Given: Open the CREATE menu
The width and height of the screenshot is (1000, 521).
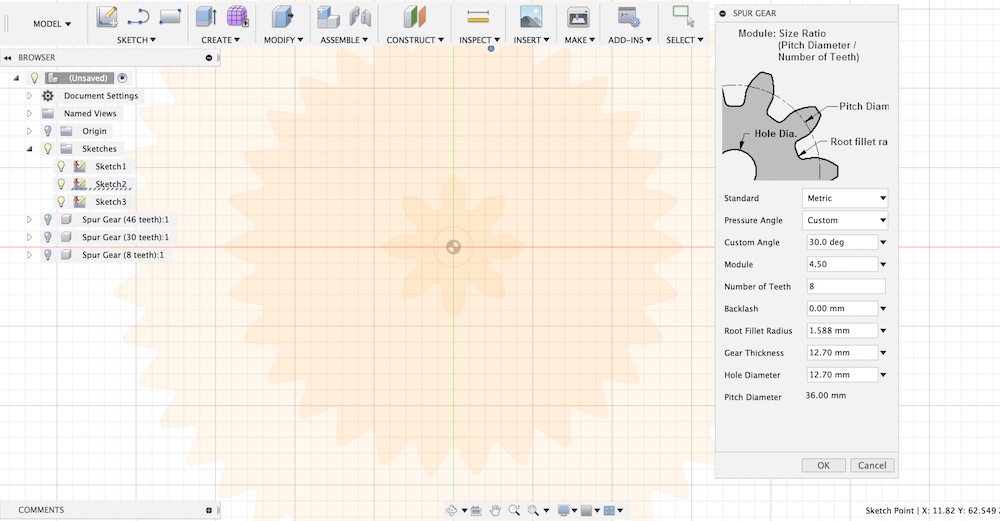Looking at the screenshot, I should point(221,40).
